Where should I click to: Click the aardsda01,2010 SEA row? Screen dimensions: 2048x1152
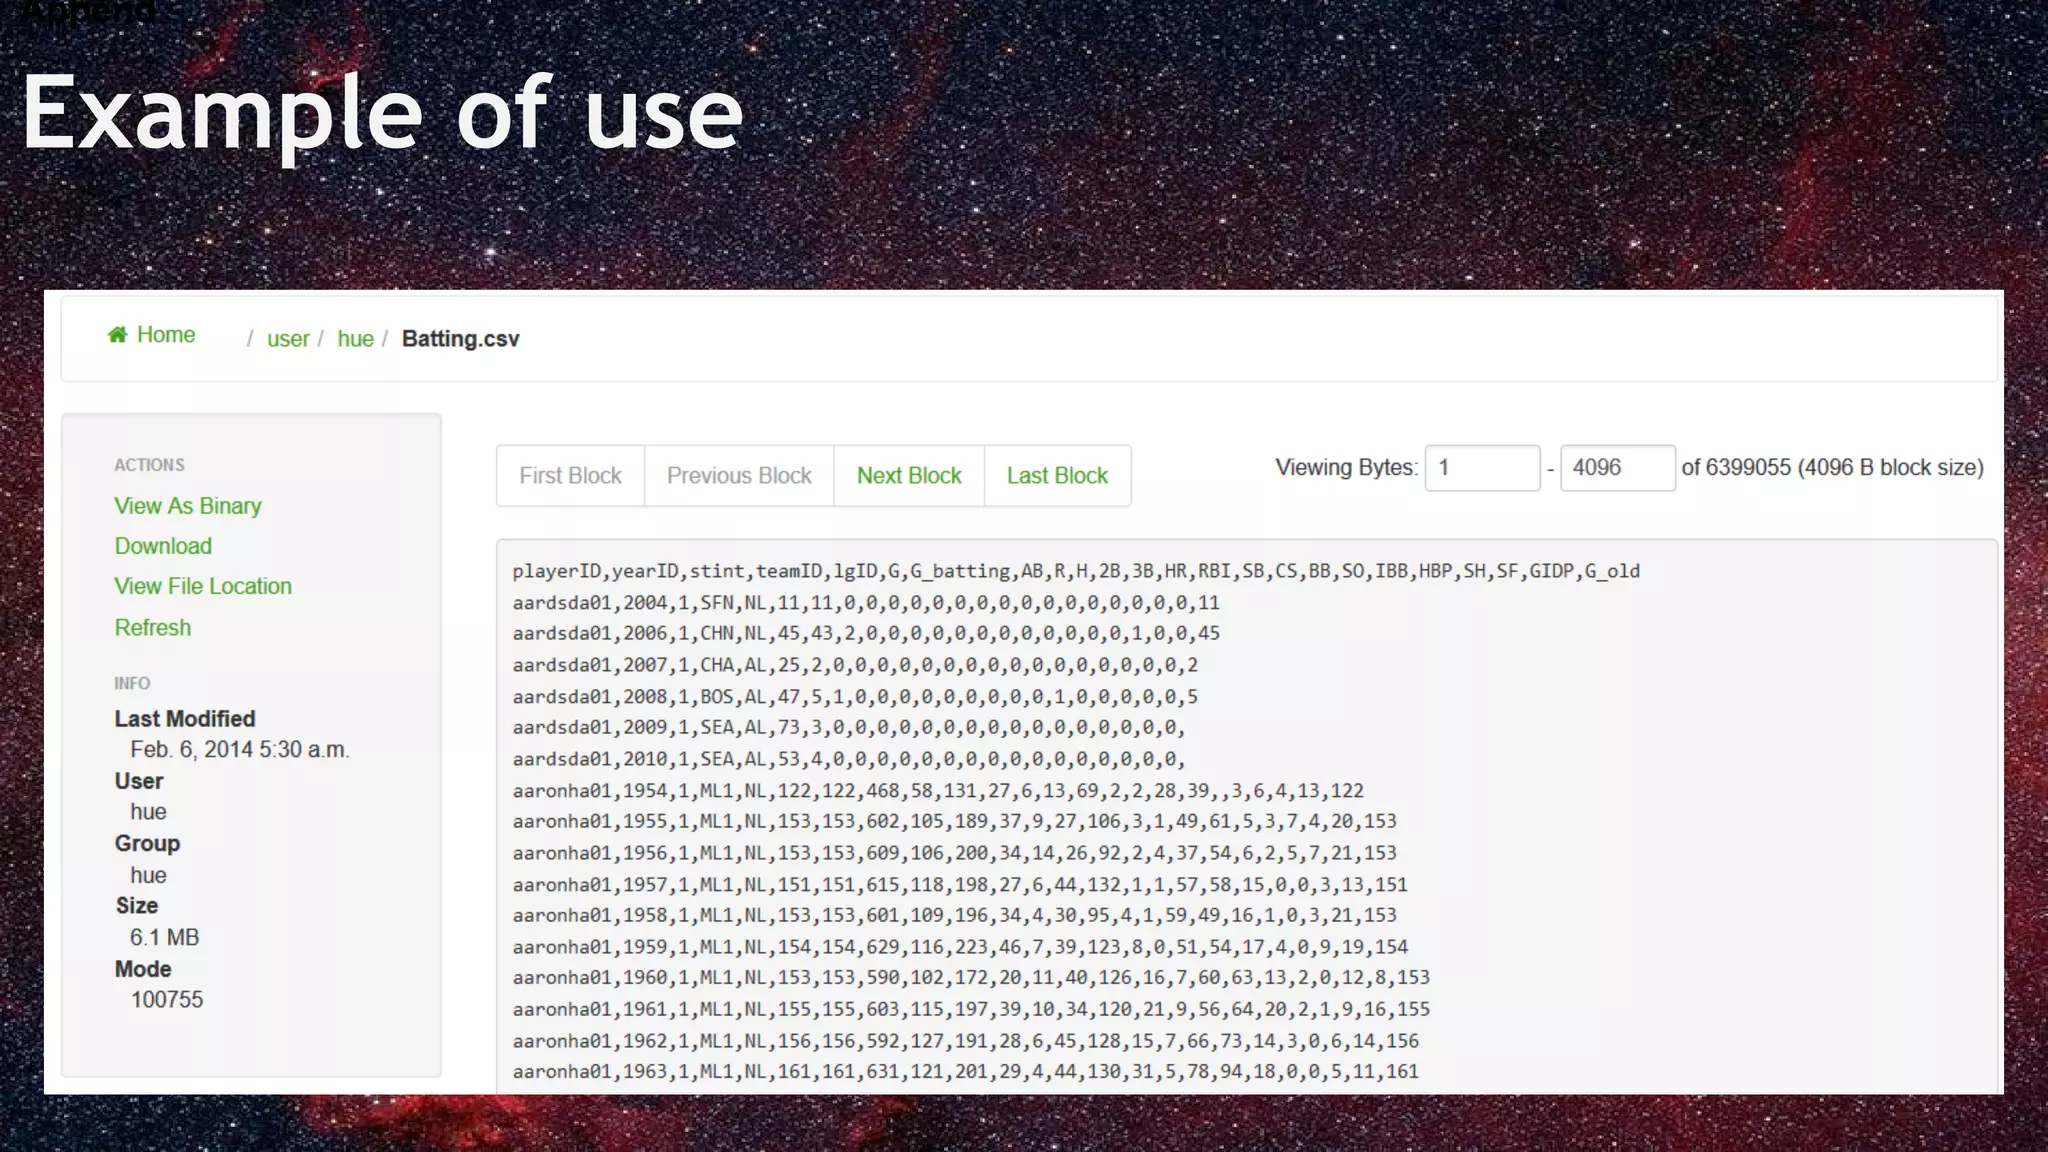[x=849, y=759]
